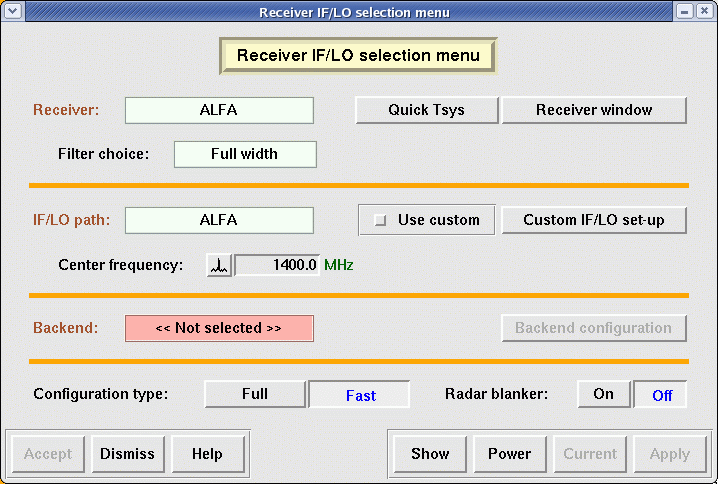Click in the center frequency 1400.0 field
The width and height of the screenshot is (718, 484).
coord(277,265)
